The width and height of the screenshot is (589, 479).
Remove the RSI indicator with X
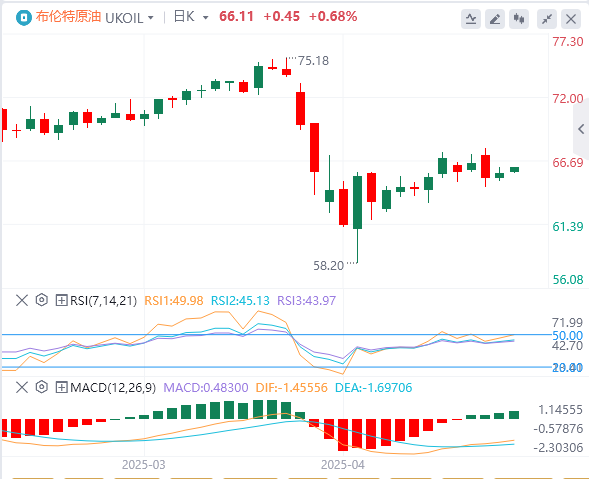pyautogui.click(x=22, y=301)
